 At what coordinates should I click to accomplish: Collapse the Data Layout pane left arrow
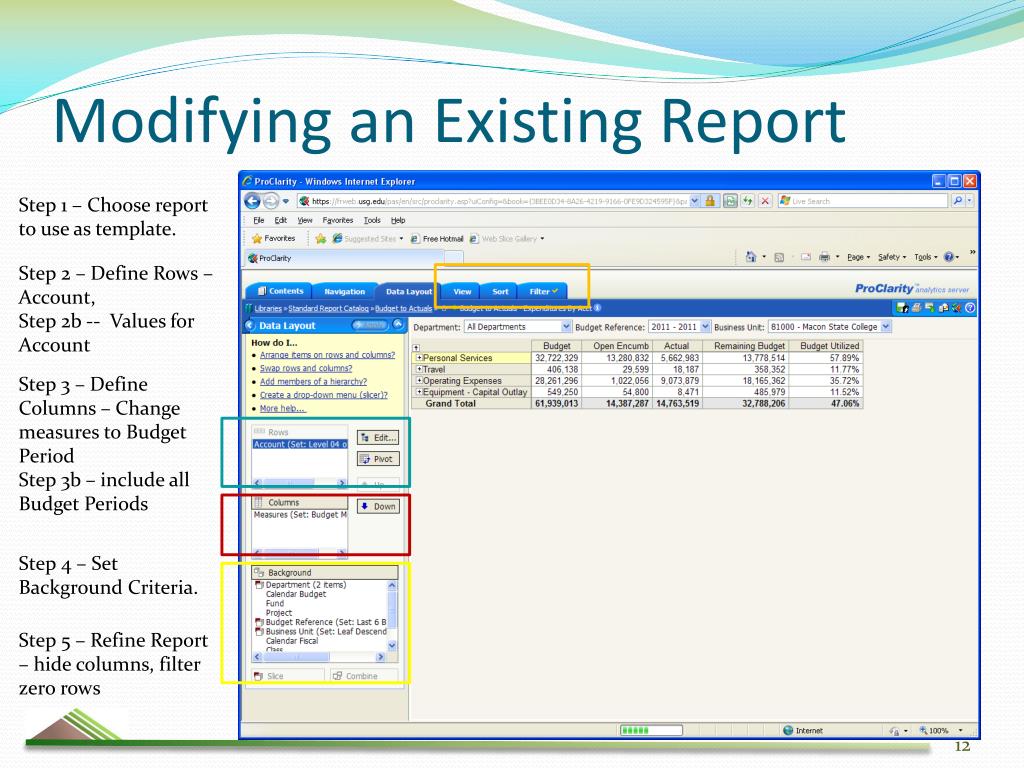pos(249,325)
